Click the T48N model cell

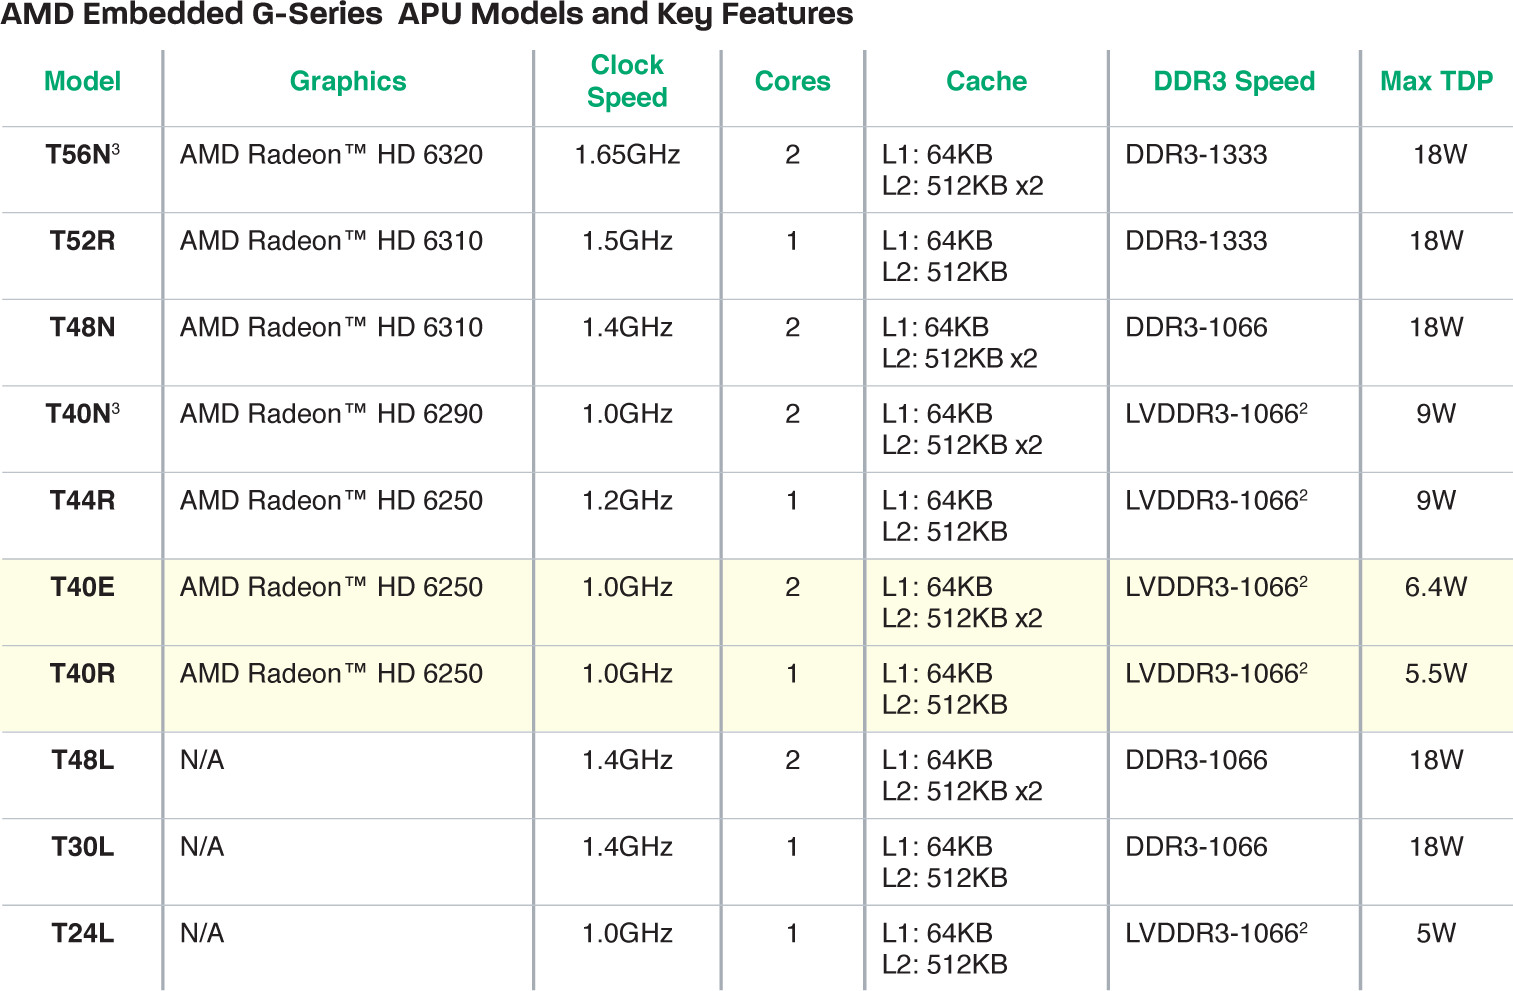[82, 327]
